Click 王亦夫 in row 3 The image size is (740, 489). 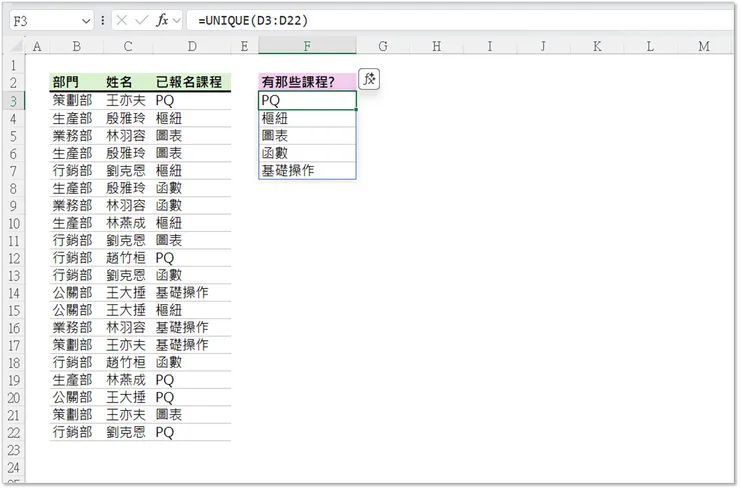pos(126,101)
